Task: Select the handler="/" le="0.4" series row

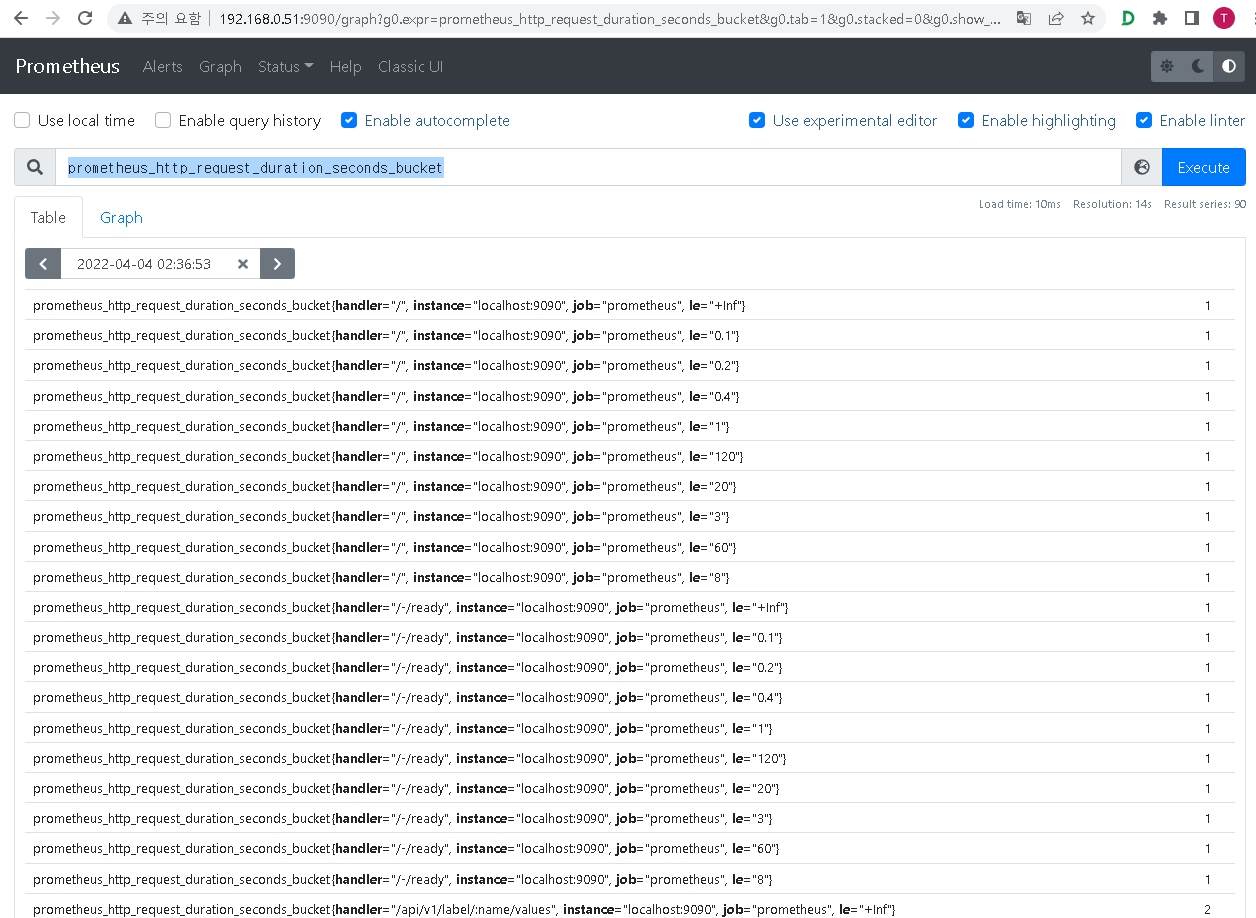Action: coord(630,396)
